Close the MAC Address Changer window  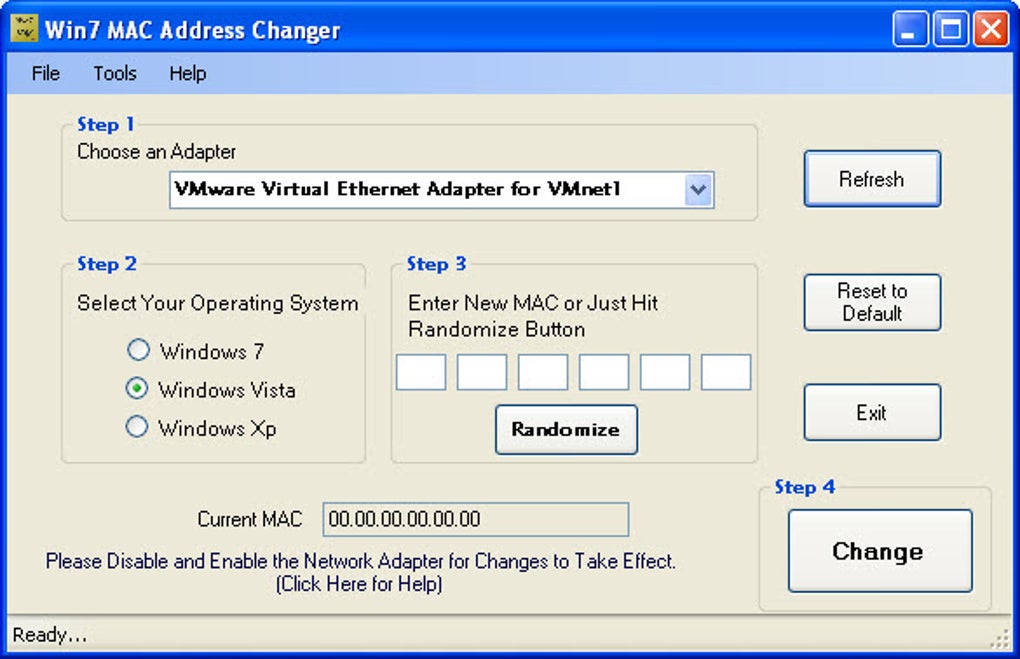991,29
